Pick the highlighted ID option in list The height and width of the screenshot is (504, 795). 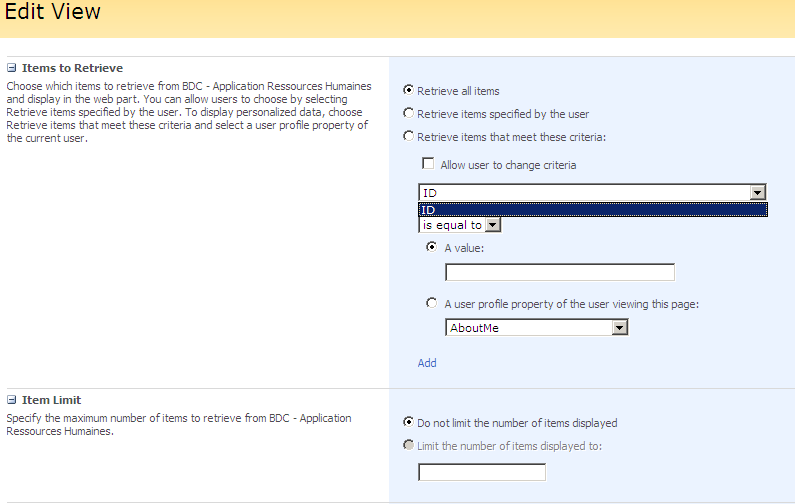click(x=592, y=210)
